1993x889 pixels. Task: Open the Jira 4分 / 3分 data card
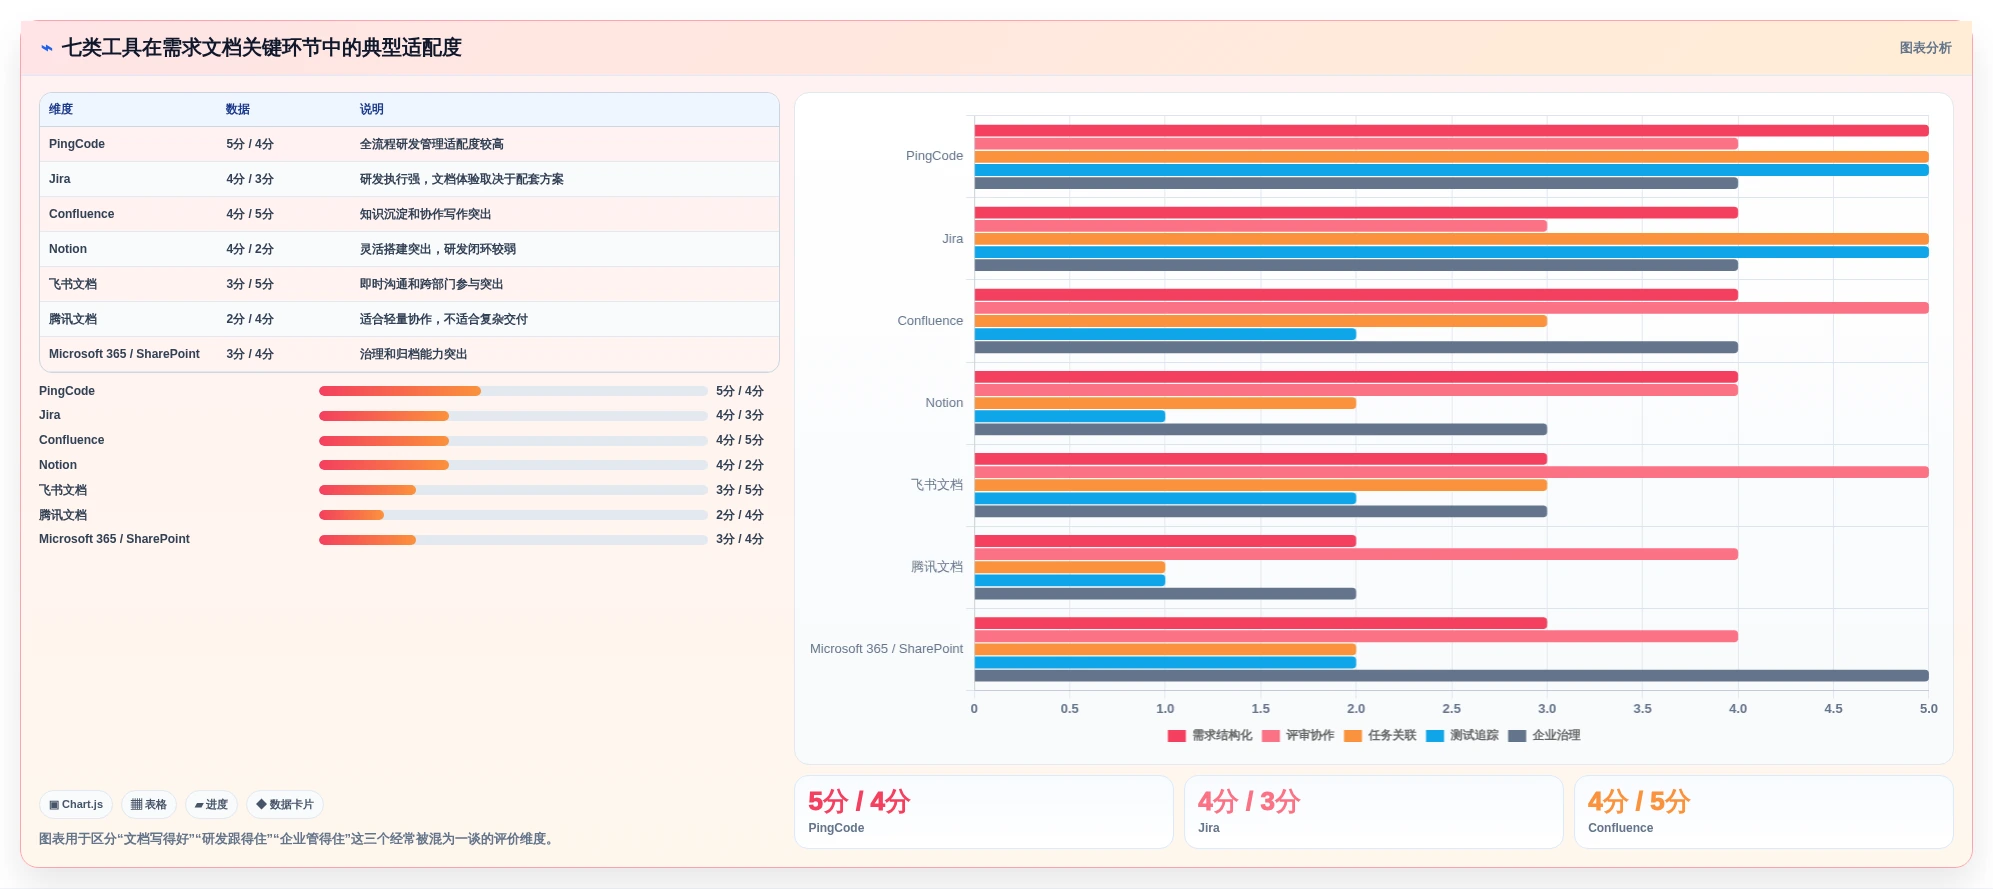pos(1373,813)
